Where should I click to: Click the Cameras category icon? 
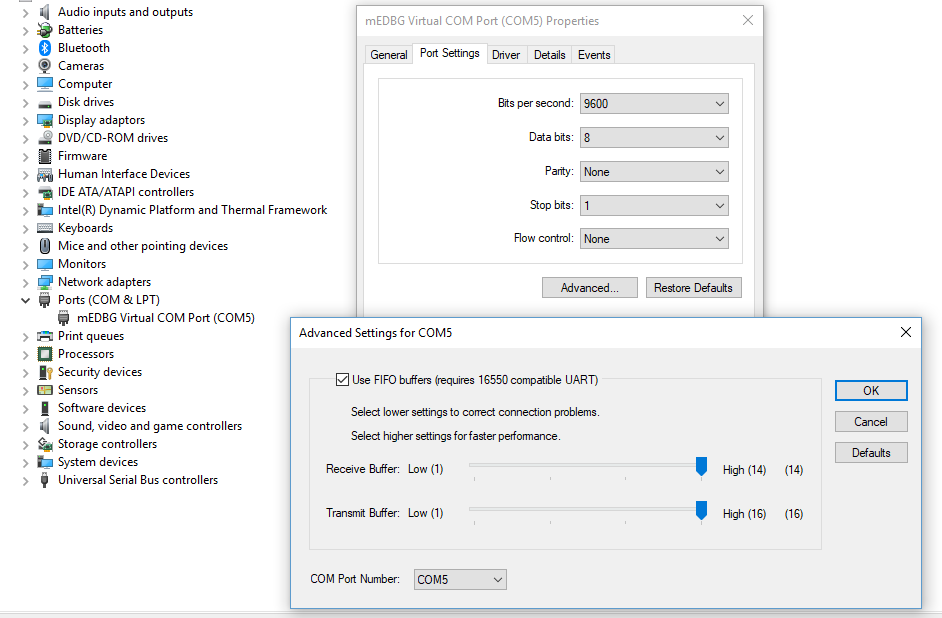click(45, 66)
